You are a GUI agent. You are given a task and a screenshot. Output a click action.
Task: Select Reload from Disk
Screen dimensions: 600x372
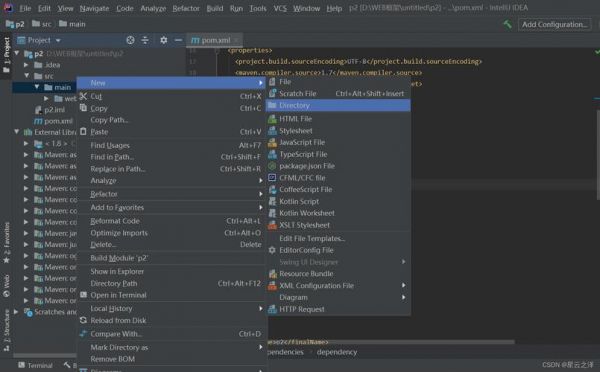pyautogui.click(x=171, y=320)
